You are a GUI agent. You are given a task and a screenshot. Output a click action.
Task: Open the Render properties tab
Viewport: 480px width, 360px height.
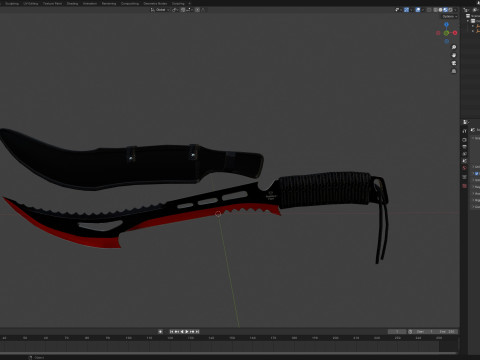[464, 140]
